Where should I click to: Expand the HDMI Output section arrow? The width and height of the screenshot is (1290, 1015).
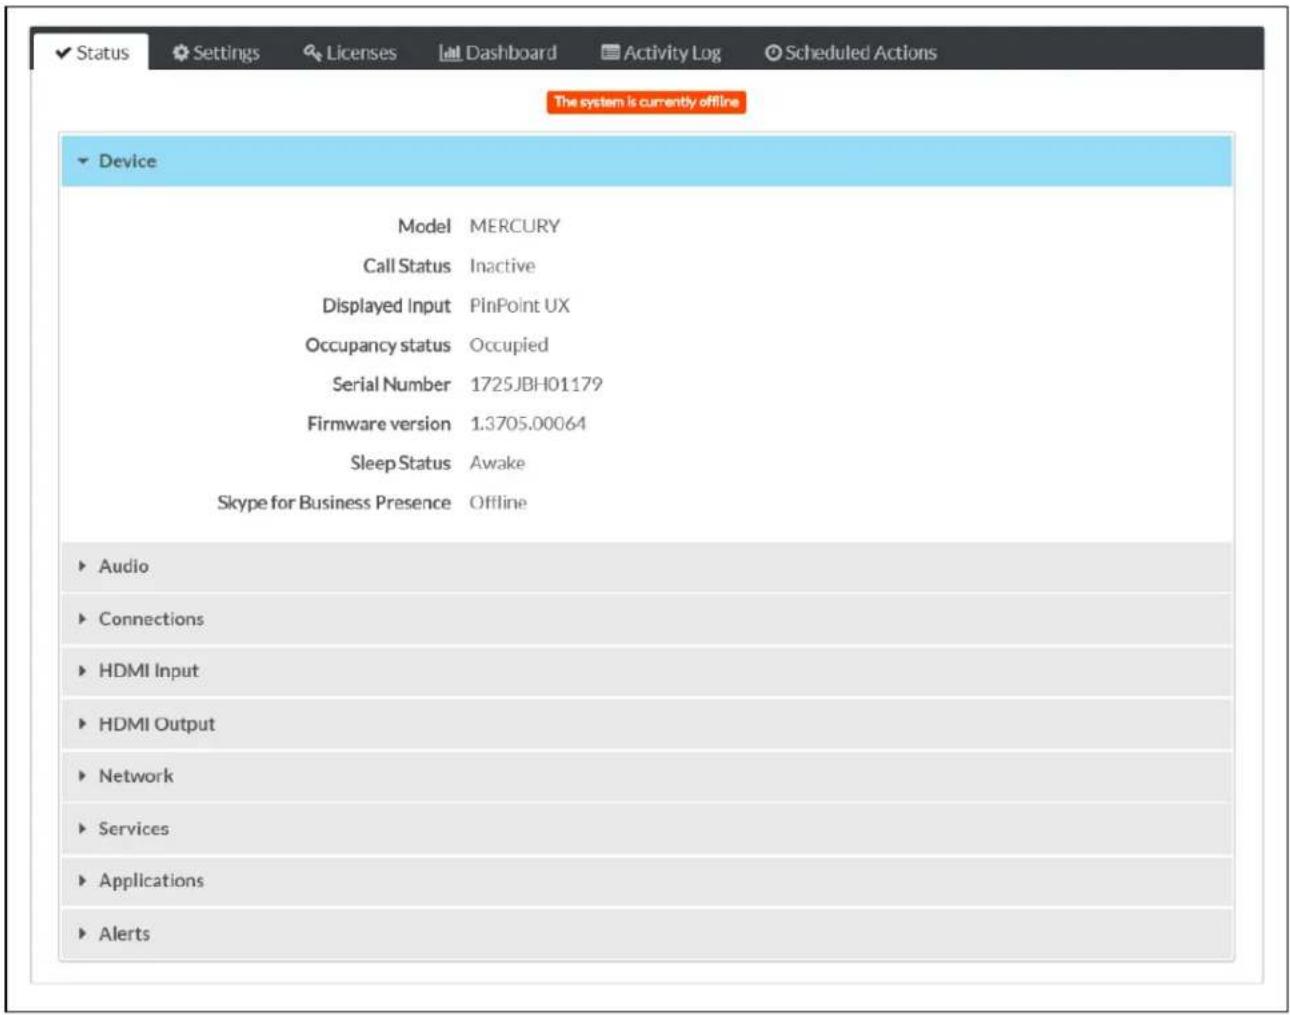pyautogui.click(x=82, y=724)
